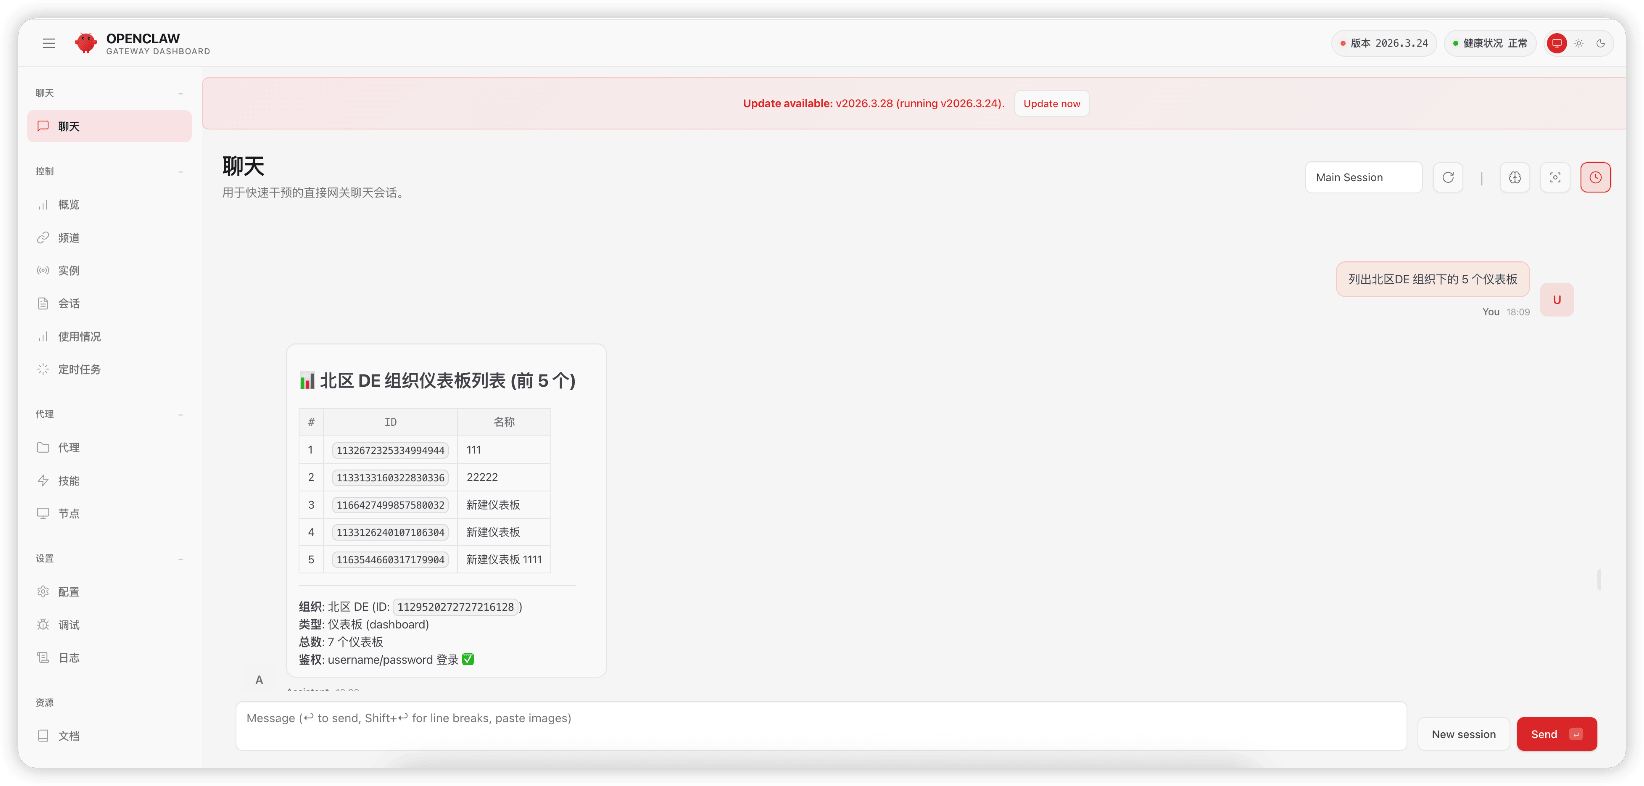Open 技能 skills in sidebar

(x=110, y=481)
